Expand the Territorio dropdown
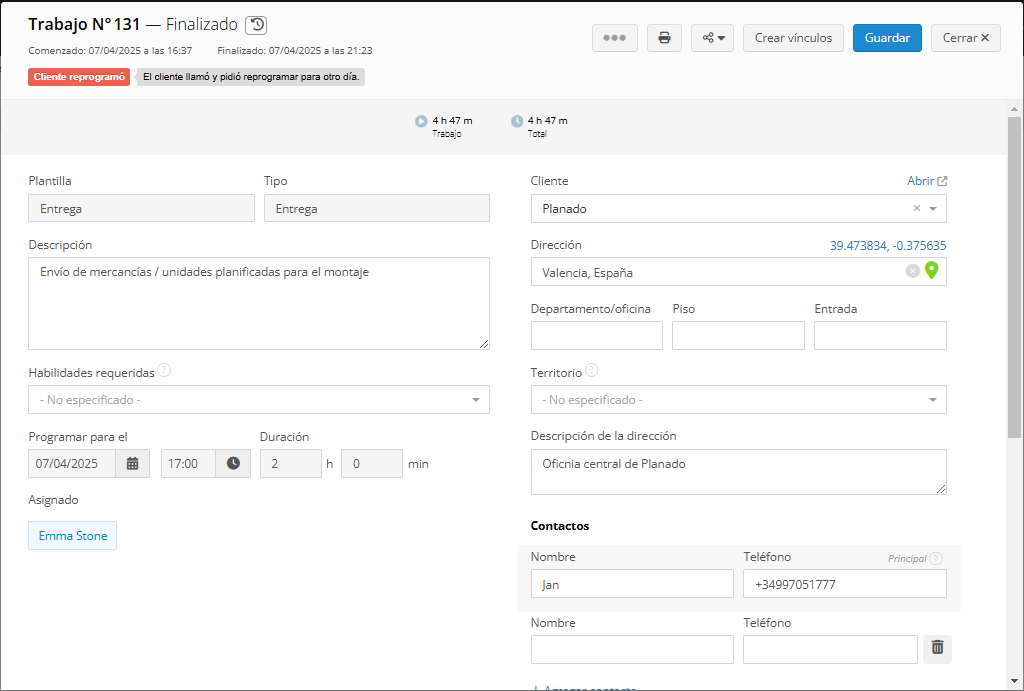This screenshot has height=691, width=1024. point(933,400)
